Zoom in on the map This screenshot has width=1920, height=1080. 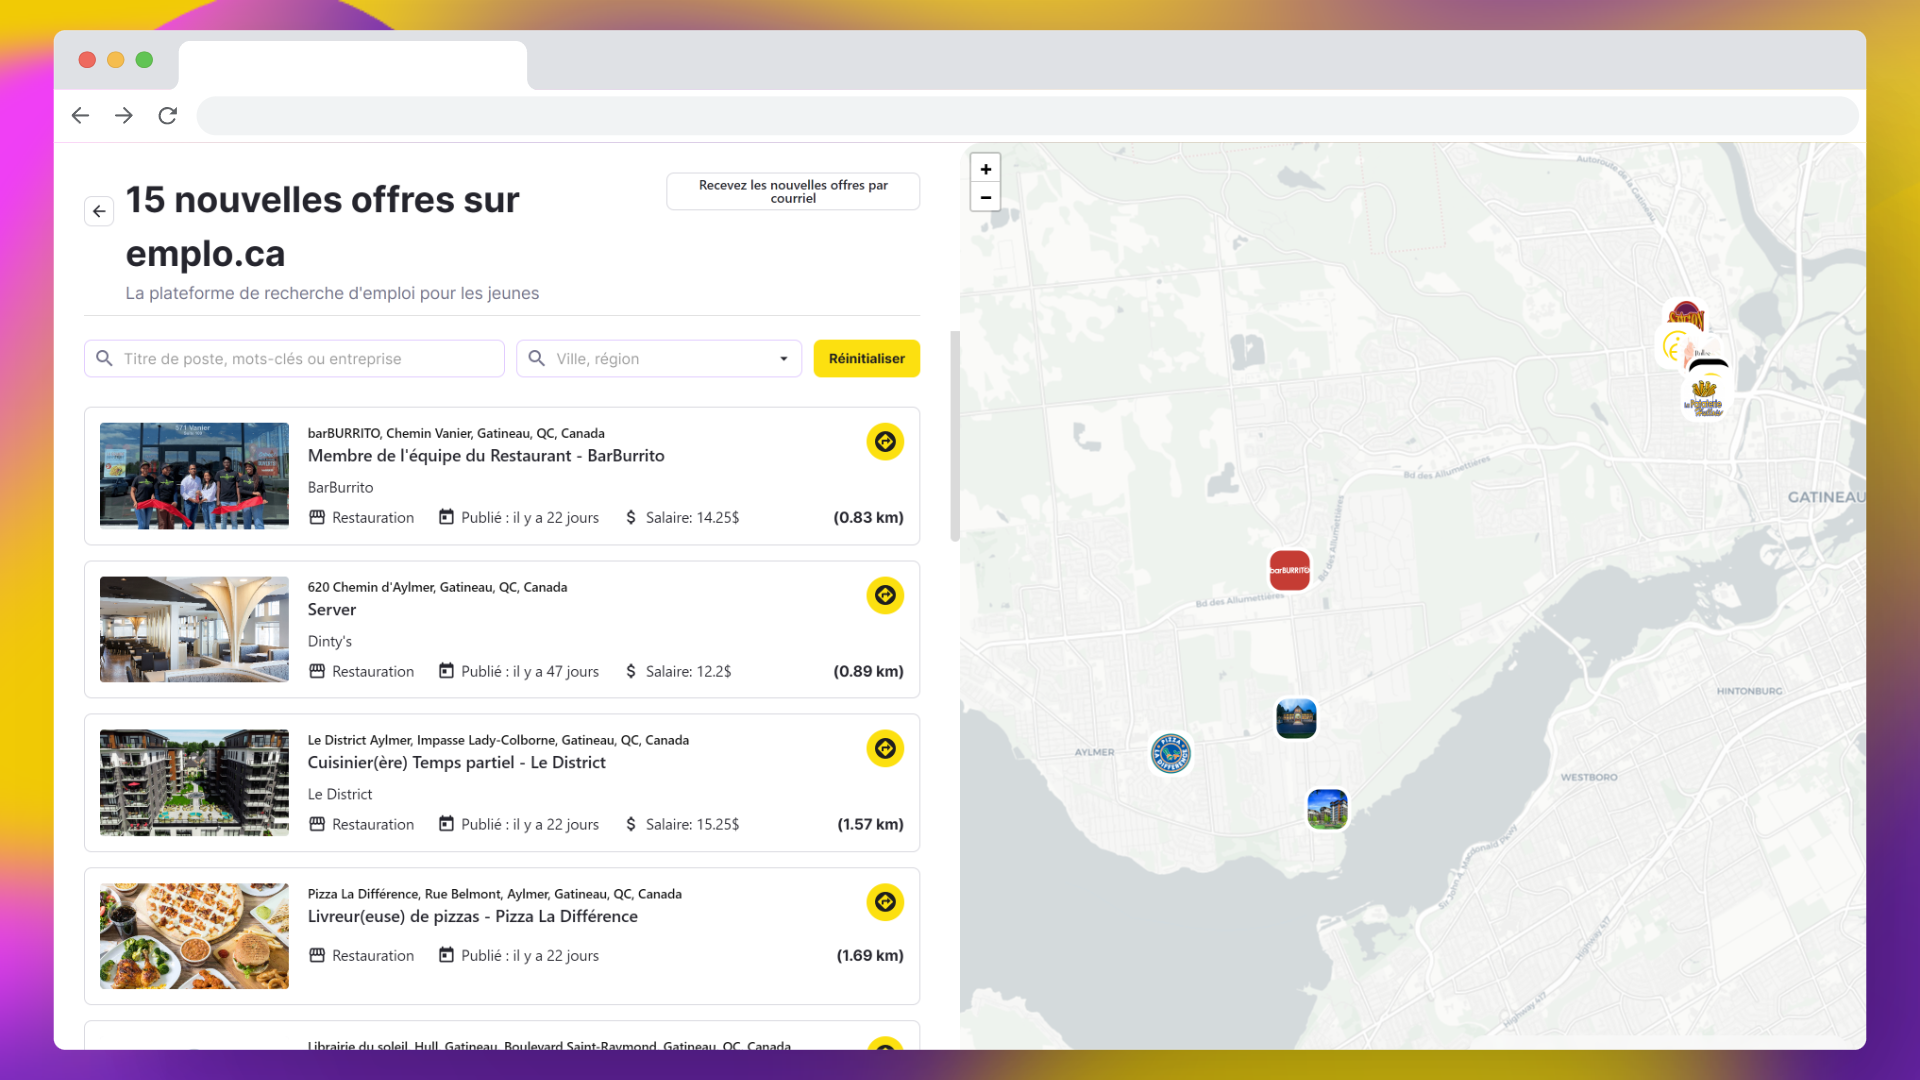coord(986,169)
